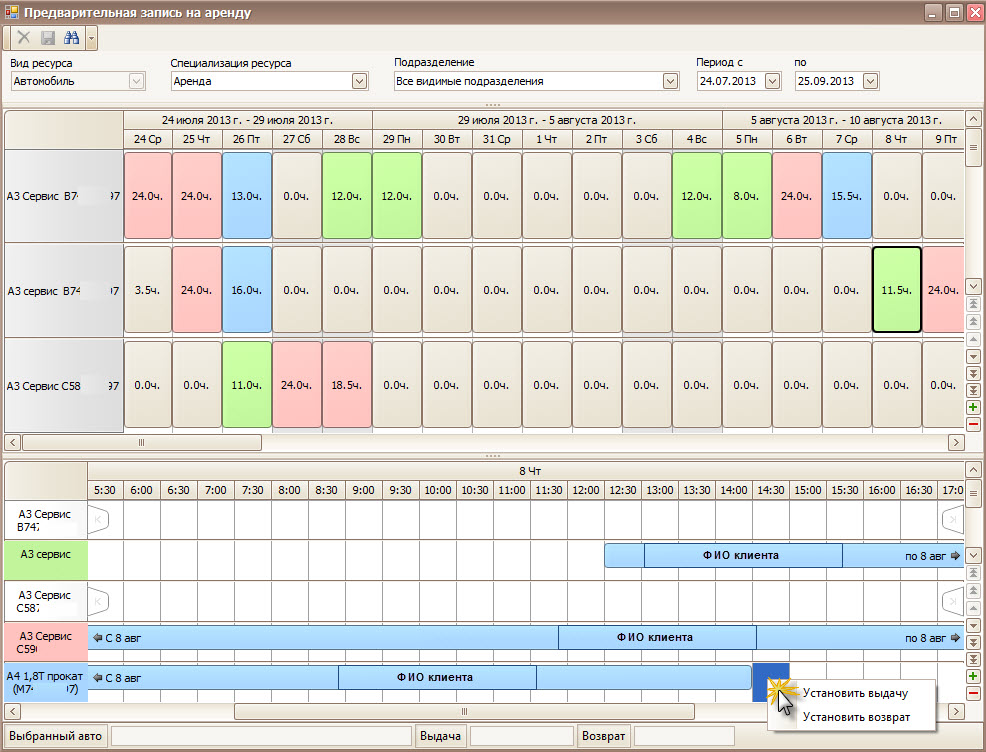The width and height of the screenshot is (986, 752).
Task: Choose Установить выдачу from context menu
Action: [855, 693]
